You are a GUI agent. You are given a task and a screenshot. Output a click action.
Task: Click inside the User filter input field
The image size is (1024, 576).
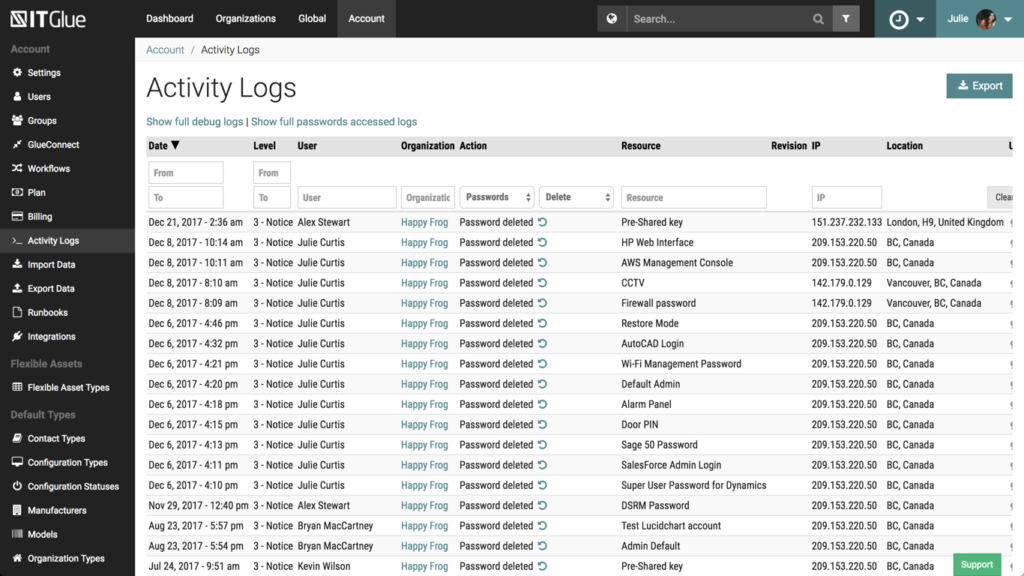(346, 197)
